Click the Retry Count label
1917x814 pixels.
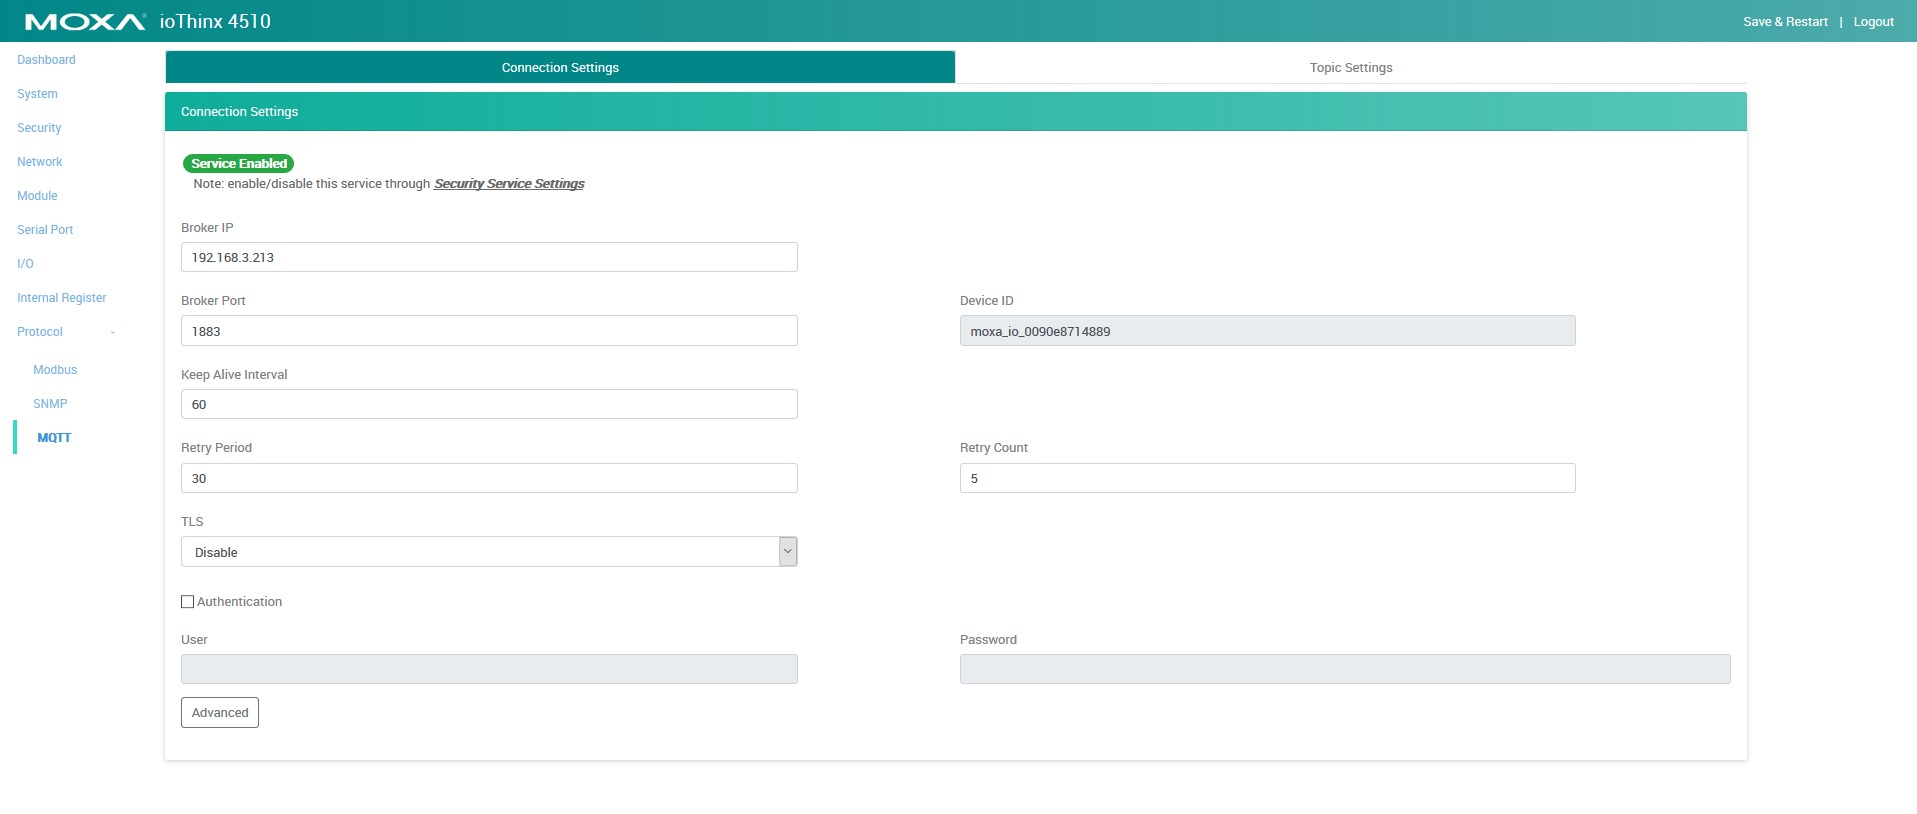pyautogui.click(x=993, y=448)
